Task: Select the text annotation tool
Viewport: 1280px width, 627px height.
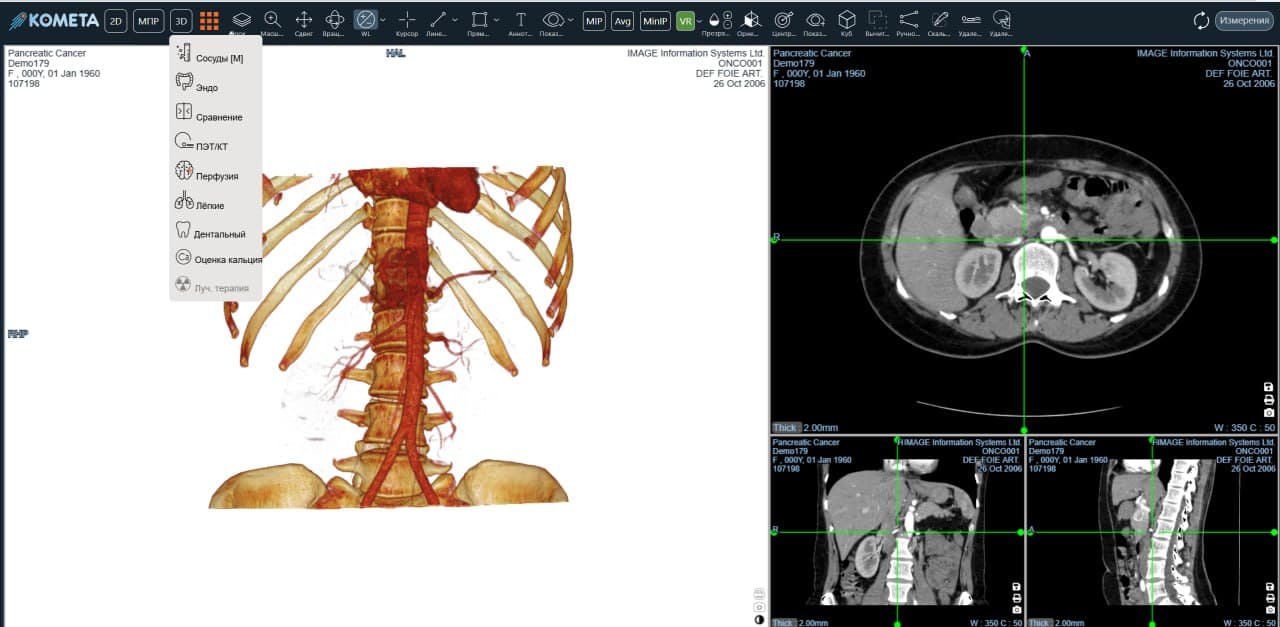Action: point(521,20)
